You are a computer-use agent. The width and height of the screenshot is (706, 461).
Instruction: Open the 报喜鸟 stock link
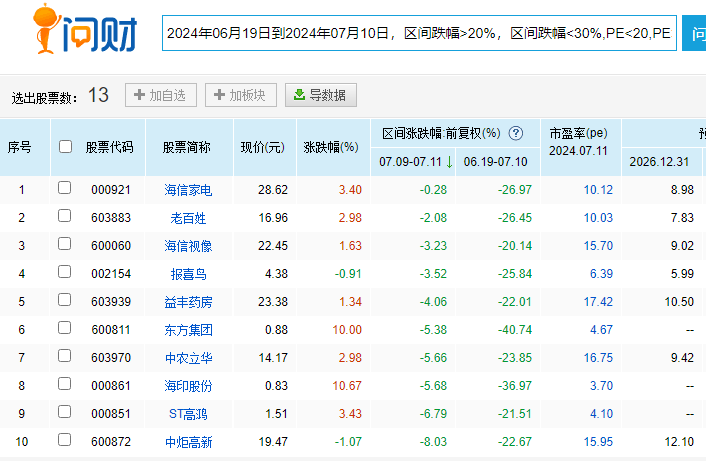click(188, 274)
